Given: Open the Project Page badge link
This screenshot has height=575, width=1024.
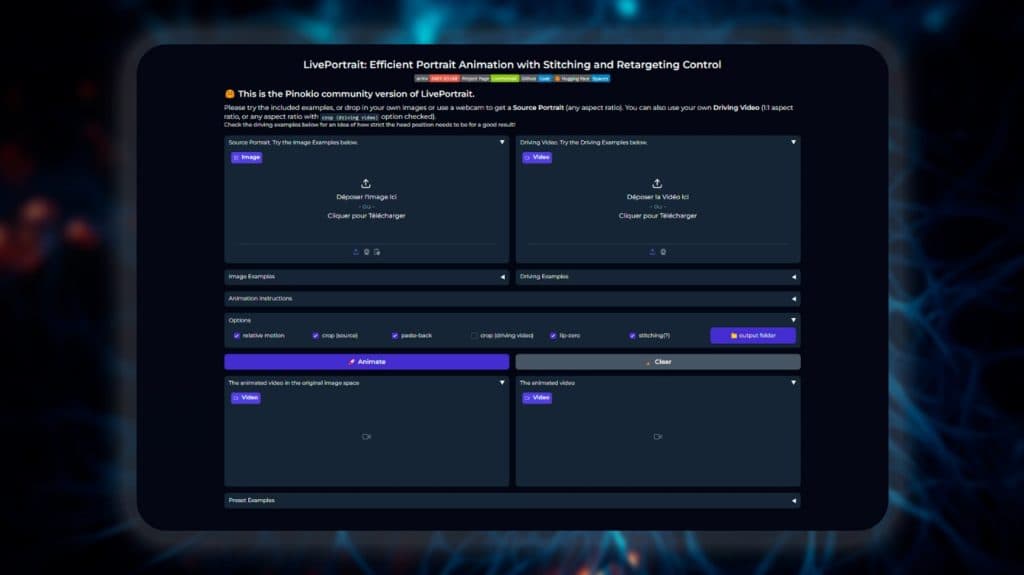Looking at the screenshot, I should [x=475, y=78].
